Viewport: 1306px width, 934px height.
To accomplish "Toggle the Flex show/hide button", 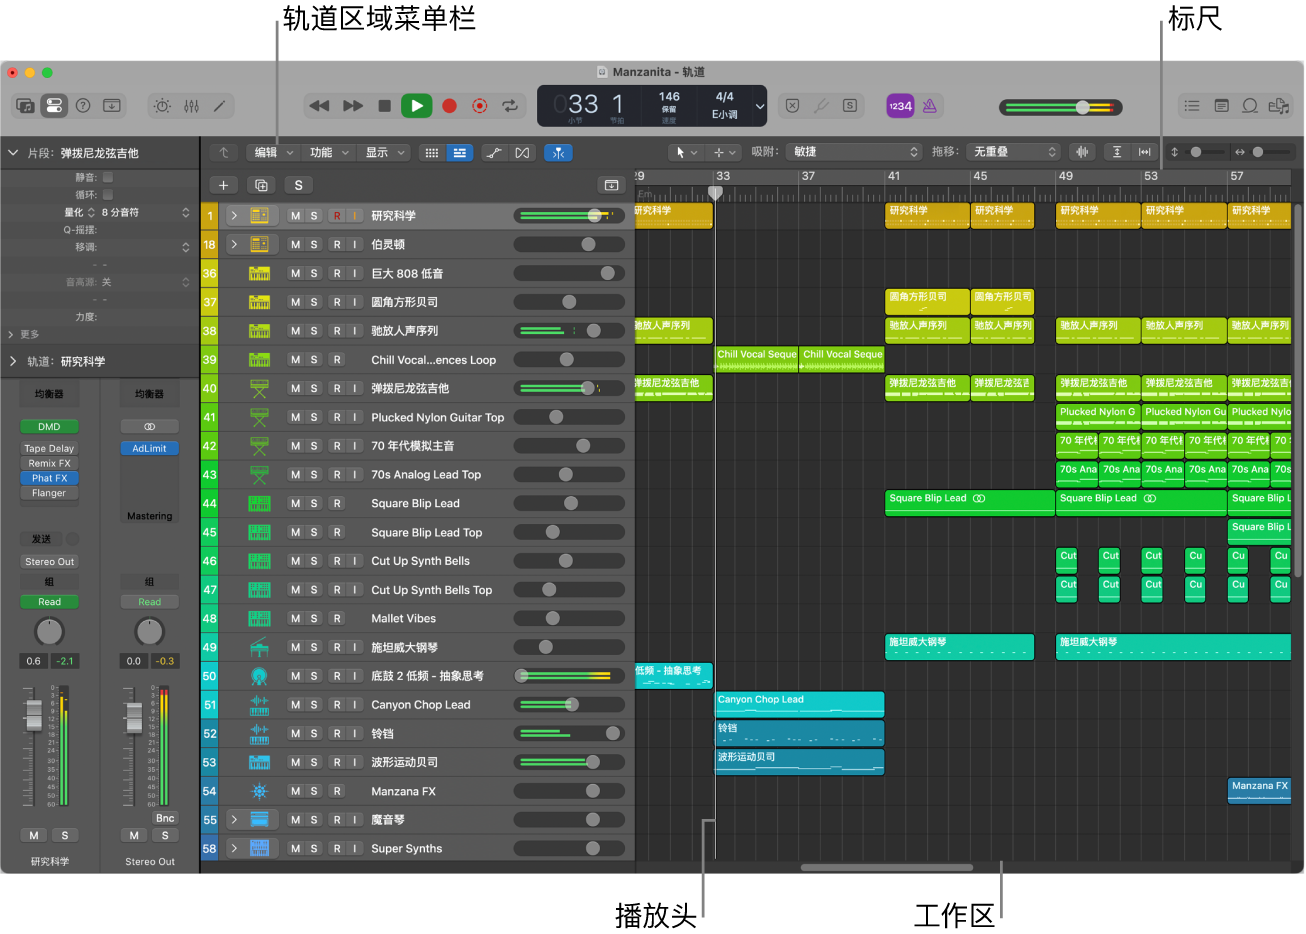I will 522,153.
